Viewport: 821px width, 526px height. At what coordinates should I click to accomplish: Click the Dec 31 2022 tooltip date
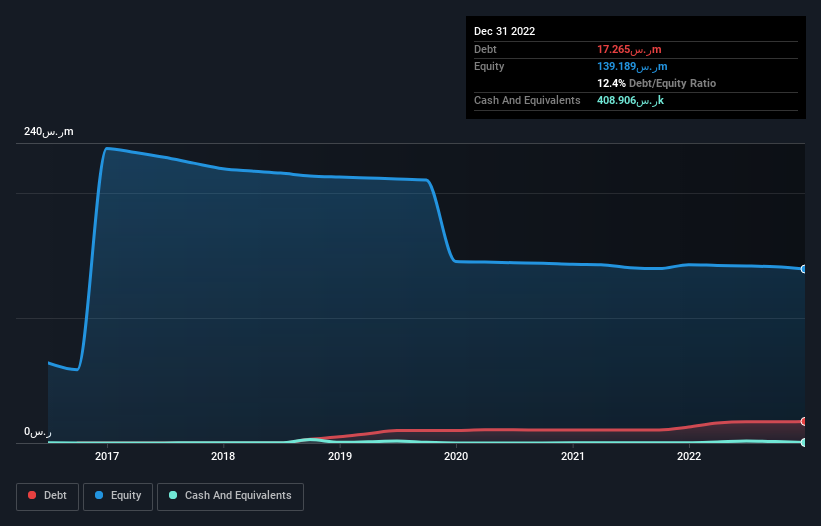(505, 31)
